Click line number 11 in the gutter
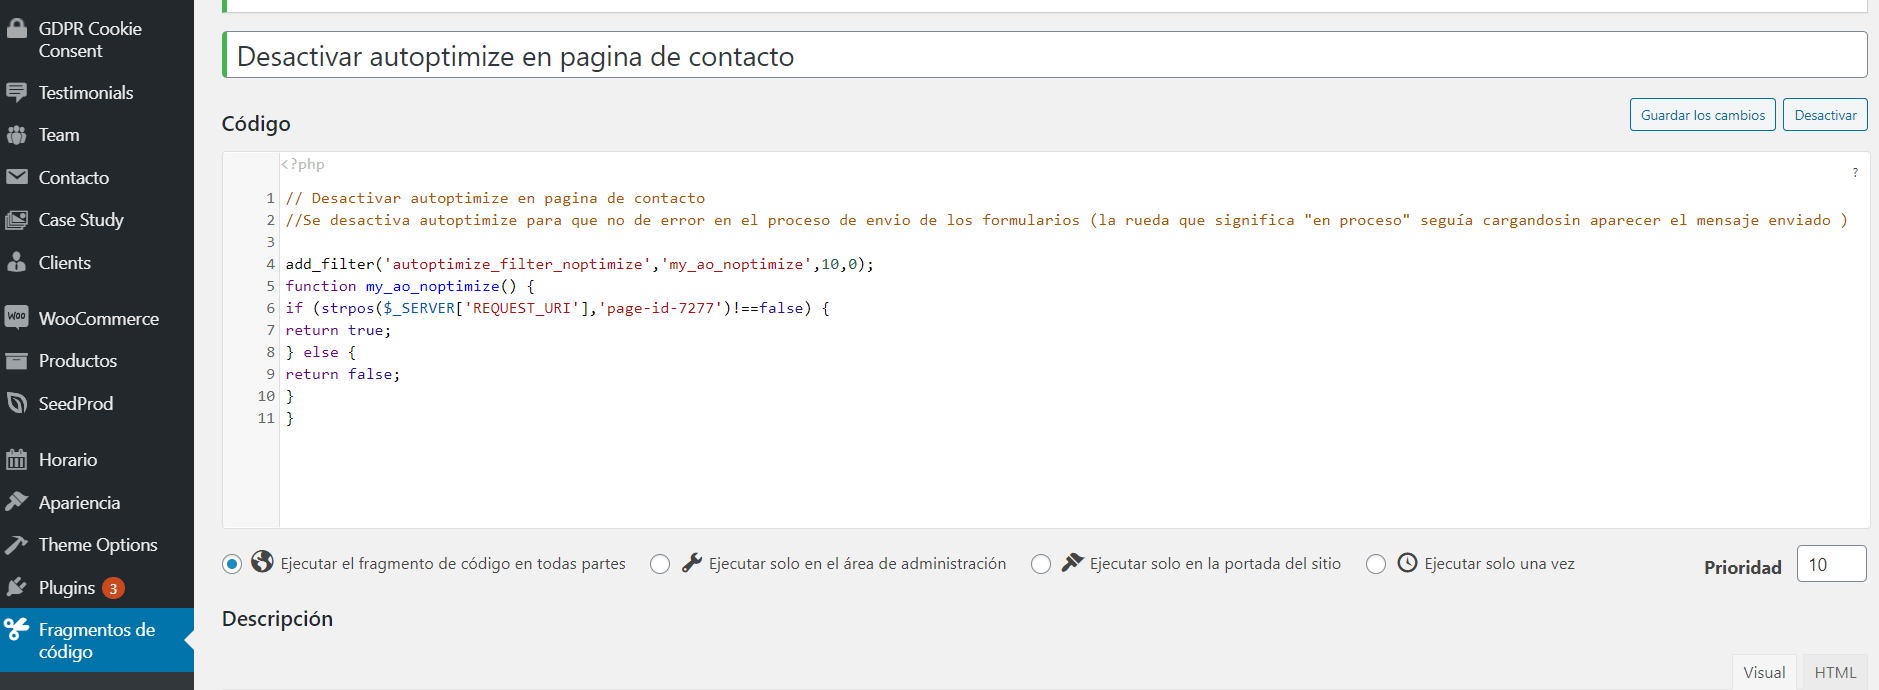Screen dimensions: 1879x690 pos(266,418)
